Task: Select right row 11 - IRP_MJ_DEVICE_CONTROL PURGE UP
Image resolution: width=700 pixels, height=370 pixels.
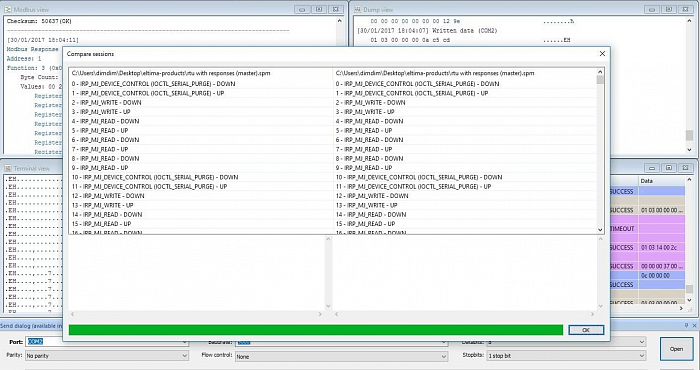Action: [x=464, y=187]
